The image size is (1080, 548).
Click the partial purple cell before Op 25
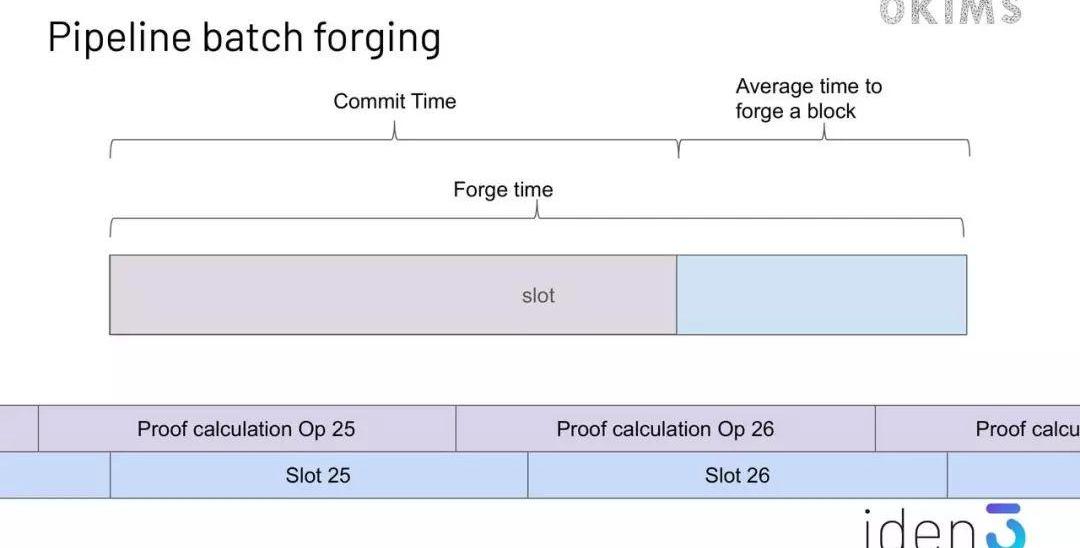coord(18,429)
